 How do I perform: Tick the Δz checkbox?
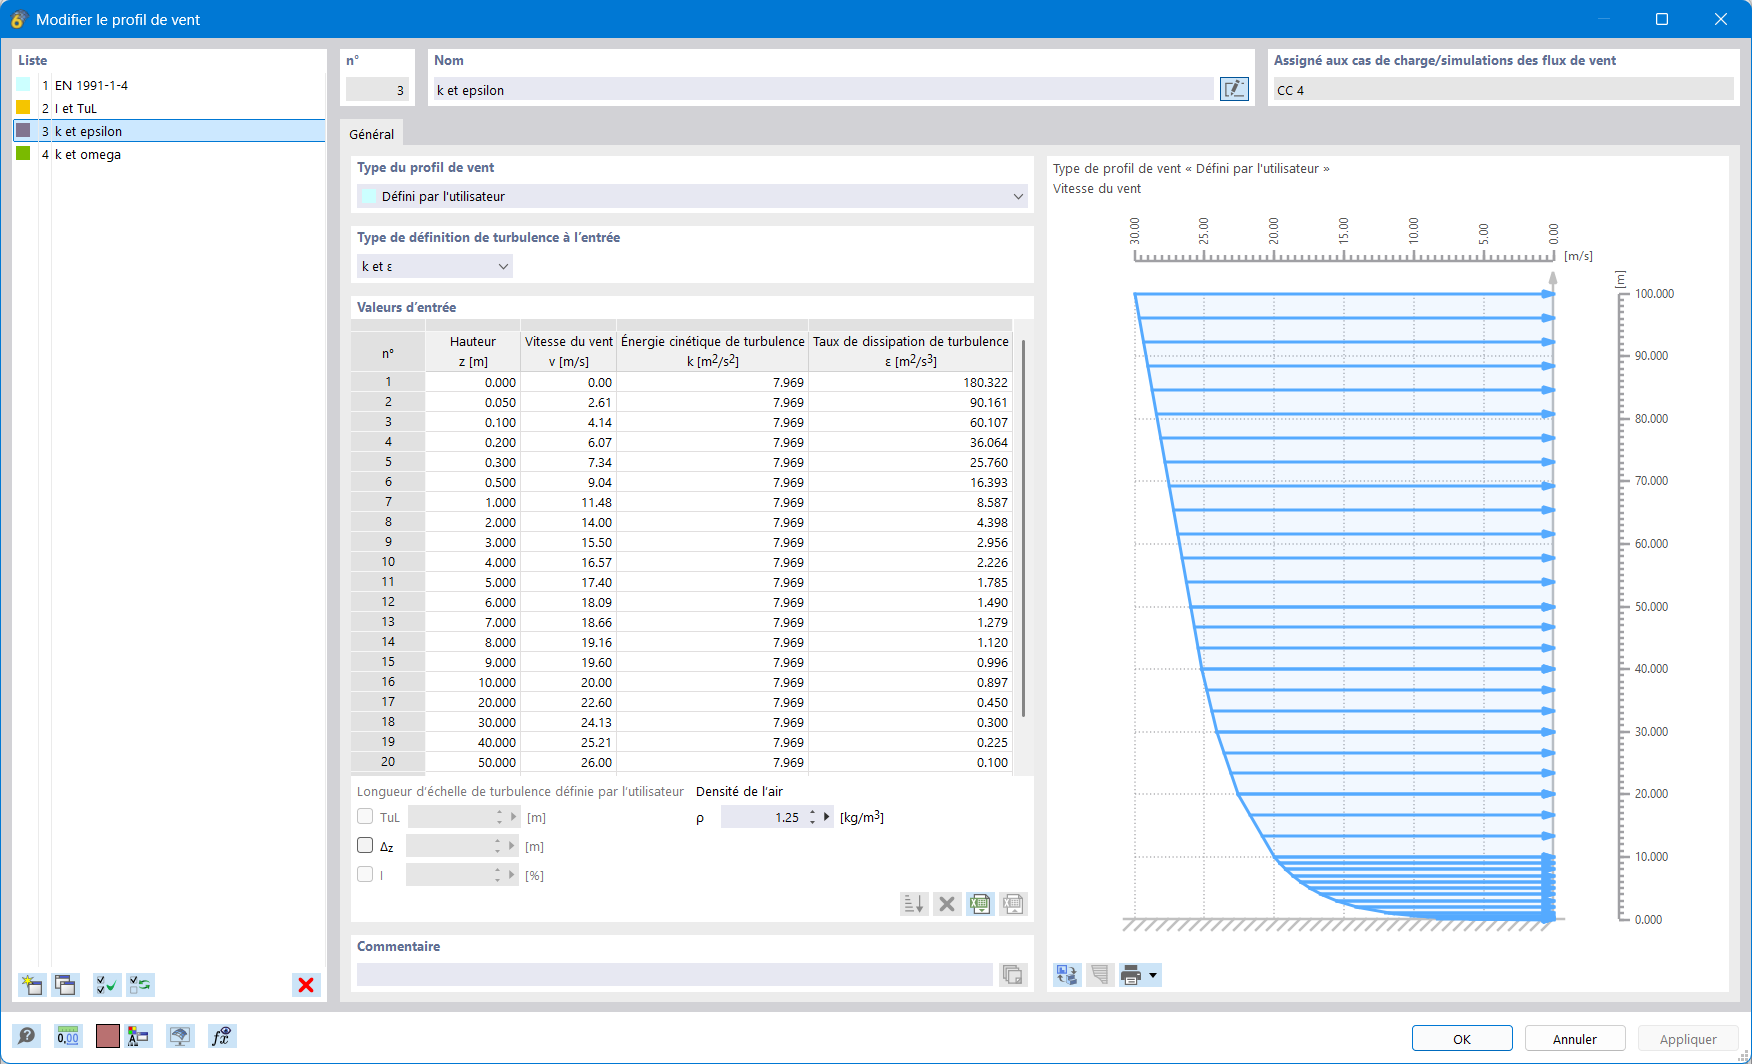pyautogui.click(x=365, y=845)
